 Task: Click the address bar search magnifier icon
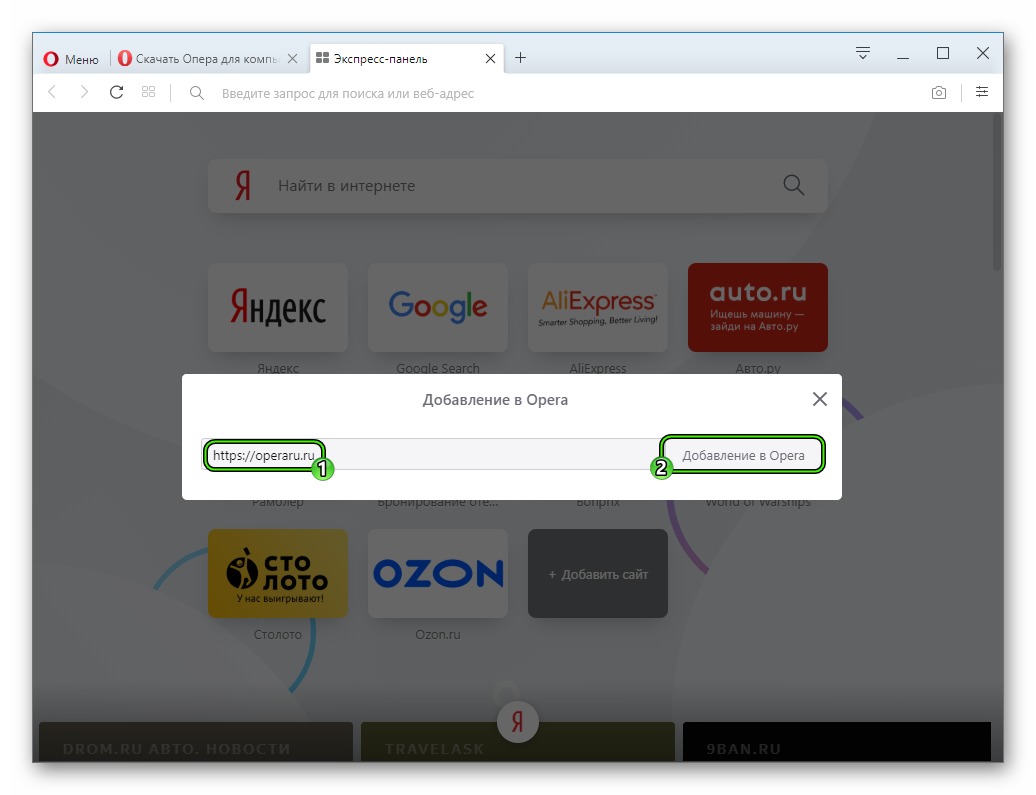[196, 93]
